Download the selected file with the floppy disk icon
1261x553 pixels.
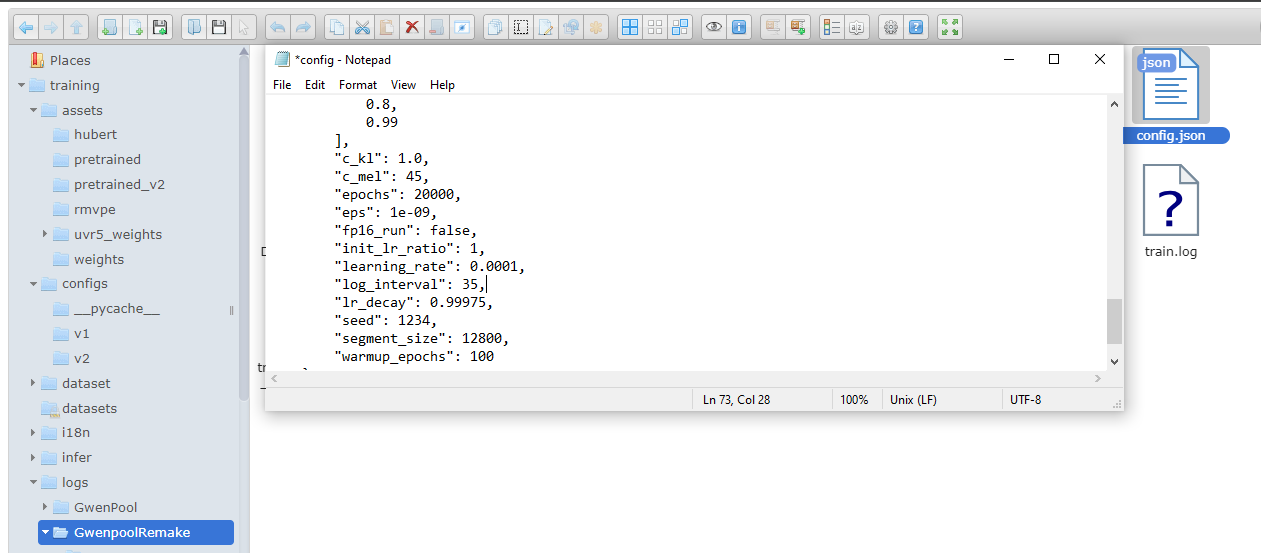click(219, 27)
